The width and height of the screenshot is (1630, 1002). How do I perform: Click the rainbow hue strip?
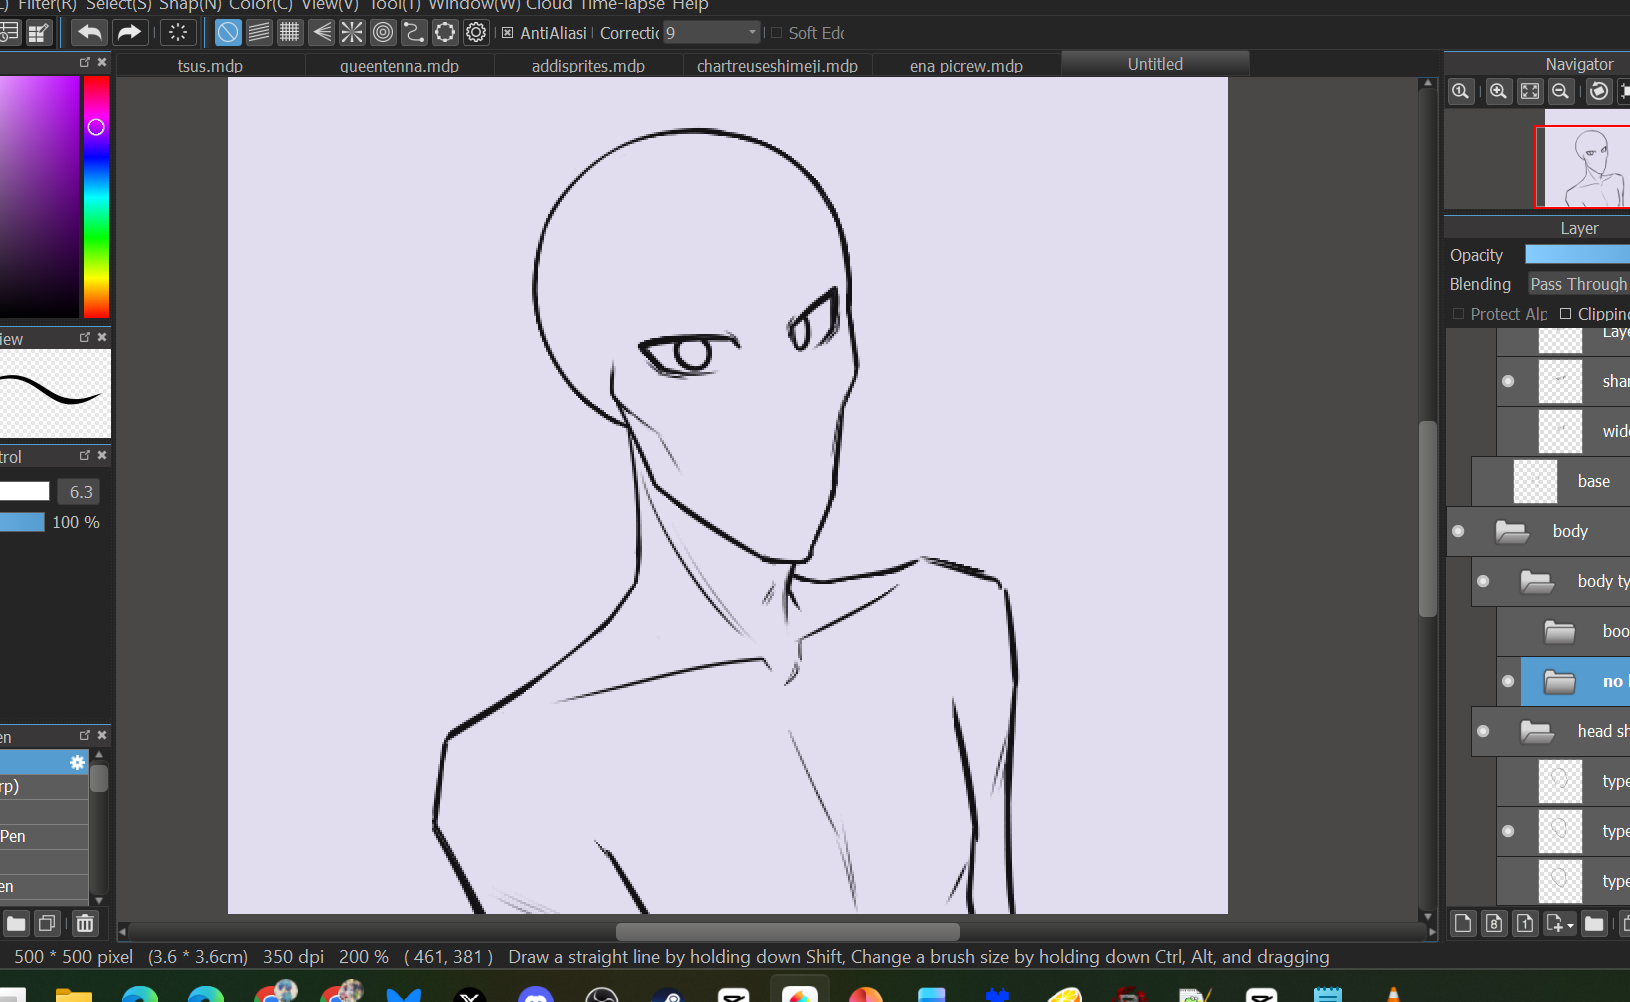[x=96, y=198]
